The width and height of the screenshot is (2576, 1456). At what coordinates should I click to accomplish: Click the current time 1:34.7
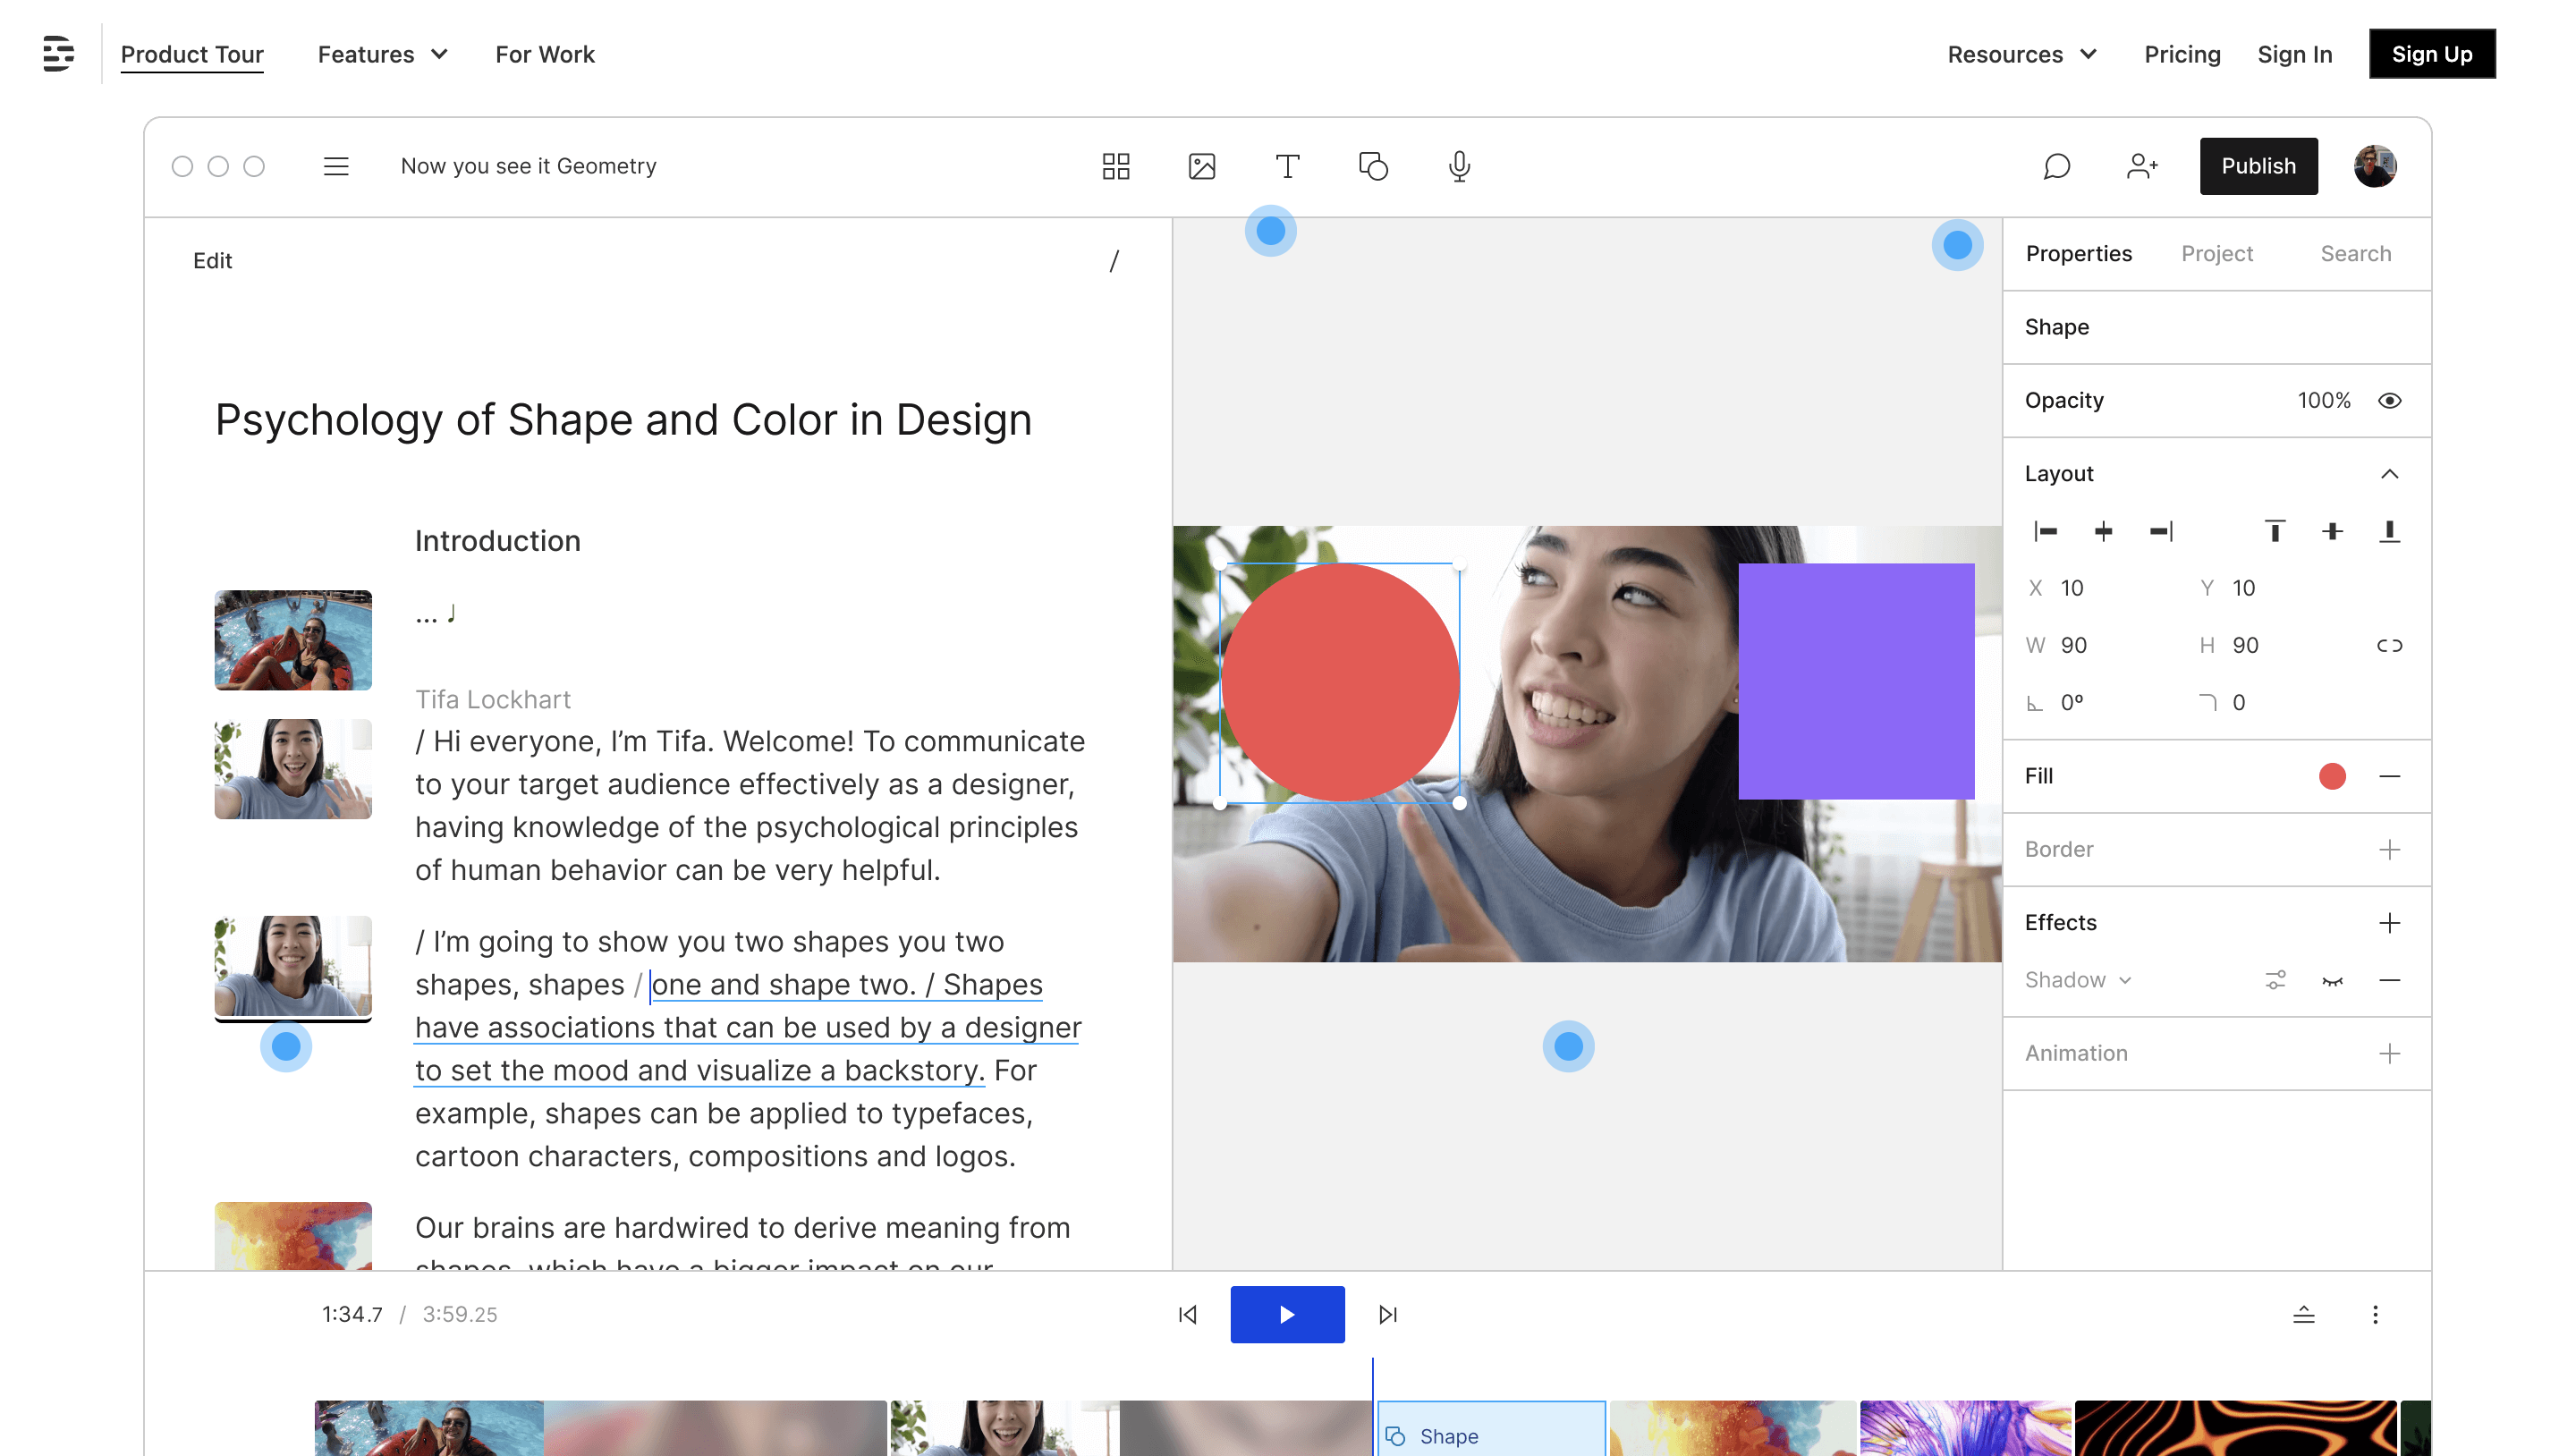[352, 1314]
